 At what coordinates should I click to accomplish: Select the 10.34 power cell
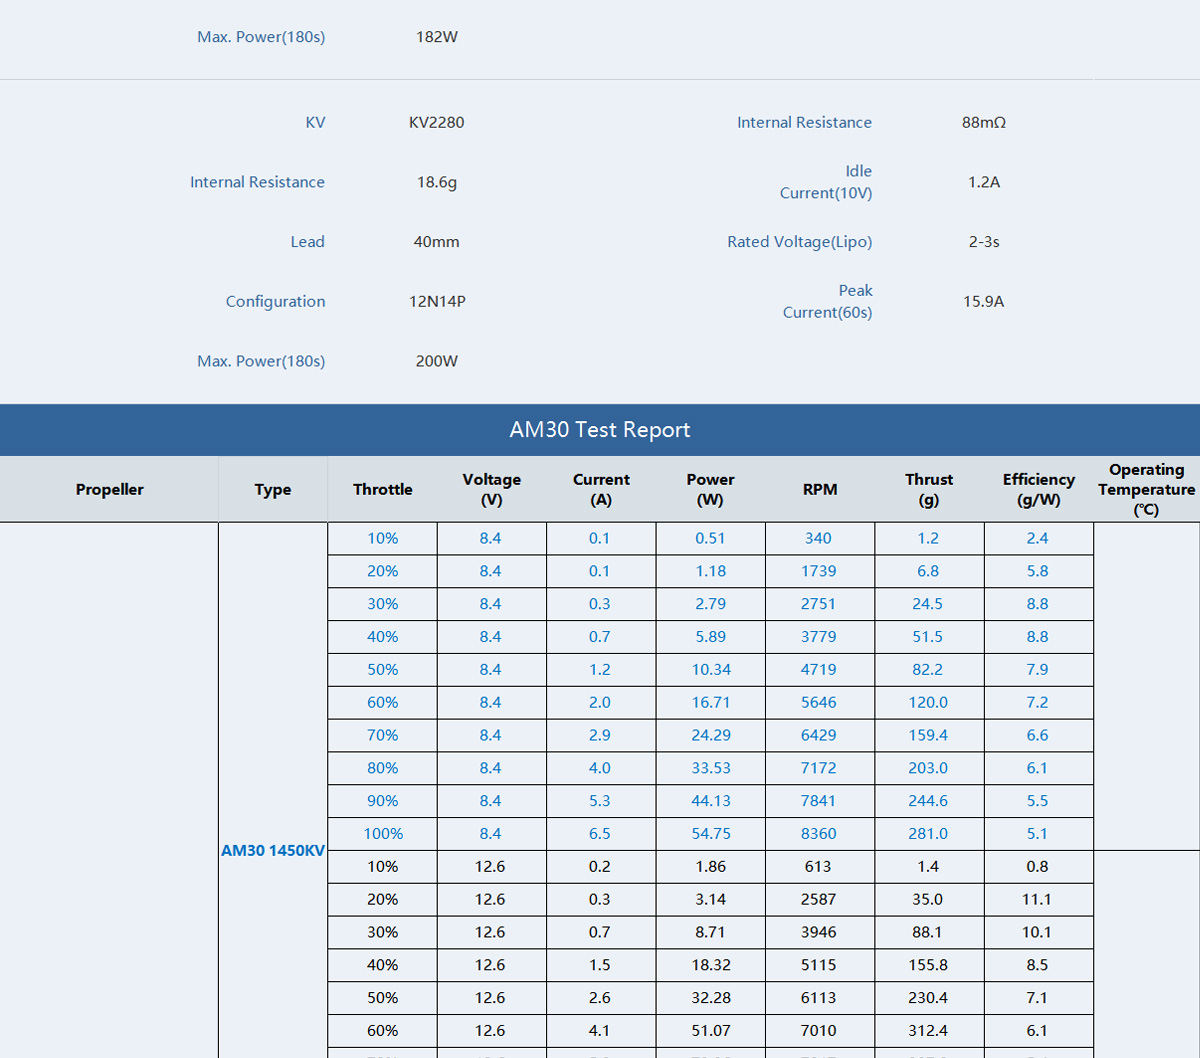pyautogui.click(x=711, y=670)
